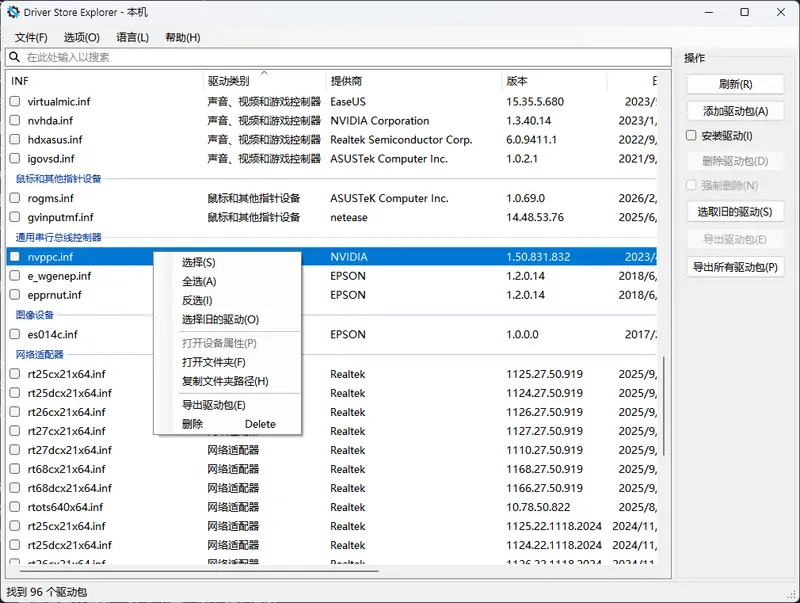Click the 选取旧的驱动(S) button

point(735,212)
